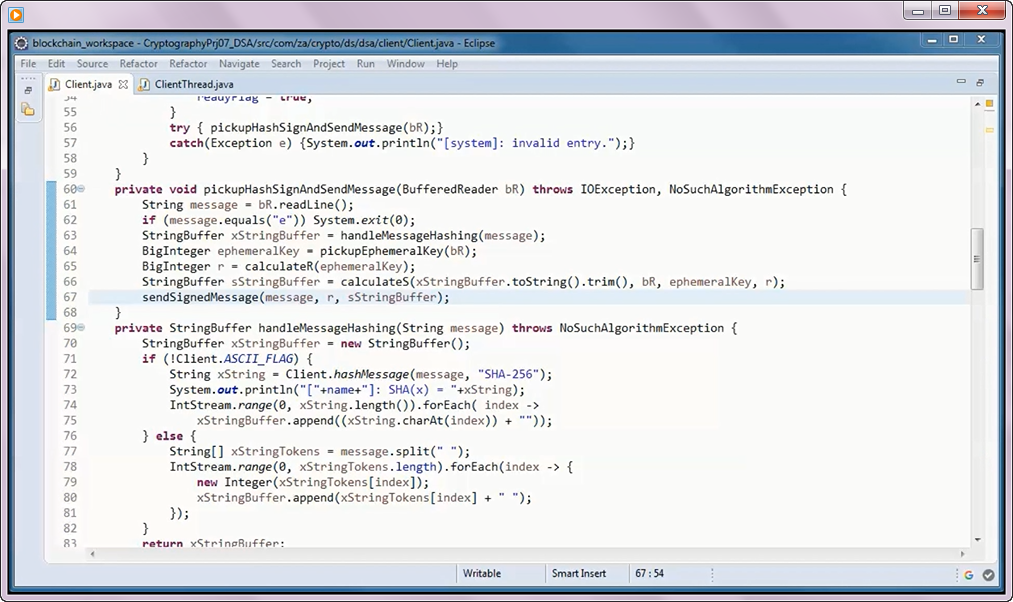This screenshot has height=602, width=1013.
Task: Click the handleMessageHashing call on line 63
Action: (409, 236)
